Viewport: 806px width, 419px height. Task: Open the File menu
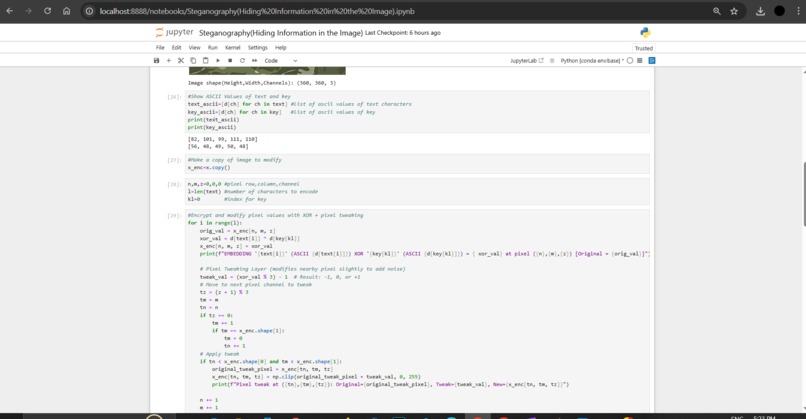point(160,47)
